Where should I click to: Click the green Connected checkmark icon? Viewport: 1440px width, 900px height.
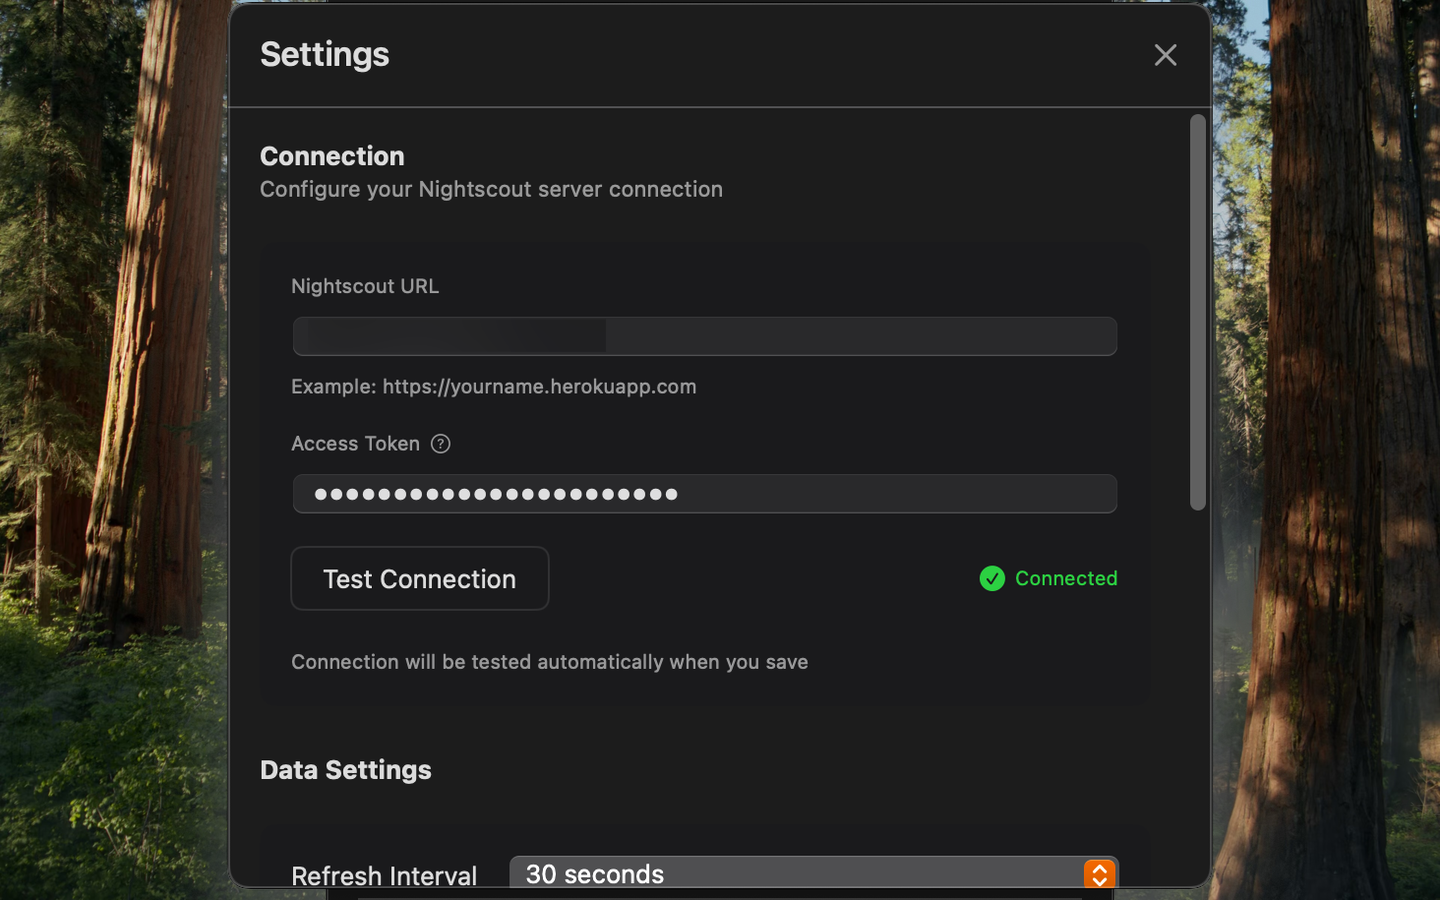tap(992, 579)
